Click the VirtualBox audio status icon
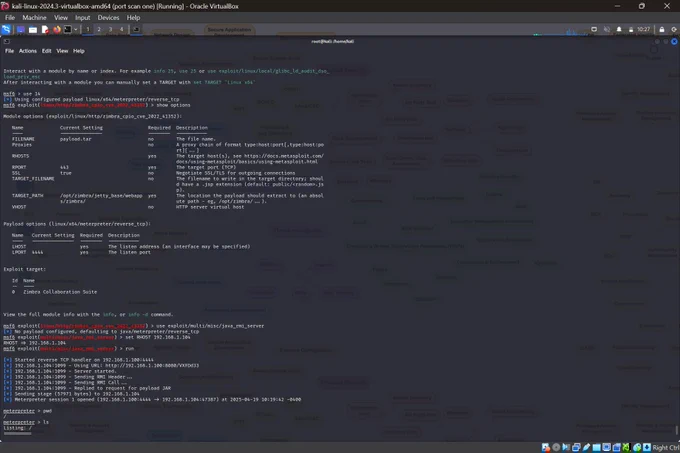The height and width of the screenshot is (453, 680). pos(566,447)
